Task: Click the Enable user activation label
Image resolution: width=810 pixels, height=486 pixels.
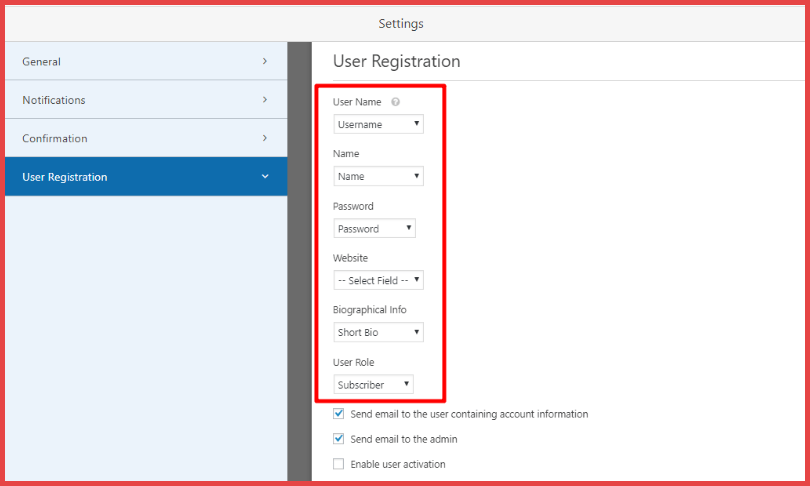Action: point(398,464)
